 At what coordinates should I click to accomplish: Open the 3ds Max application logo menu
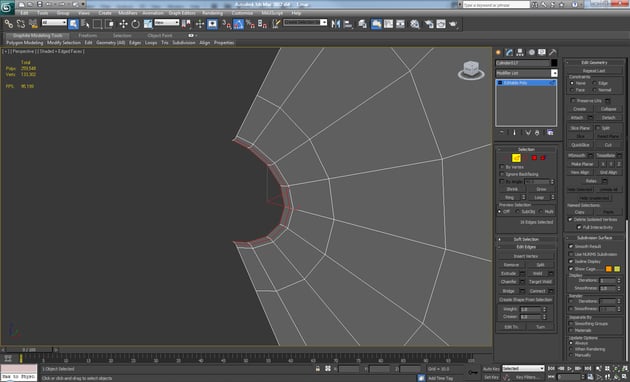pyautogui.click(x=7, y=7)
